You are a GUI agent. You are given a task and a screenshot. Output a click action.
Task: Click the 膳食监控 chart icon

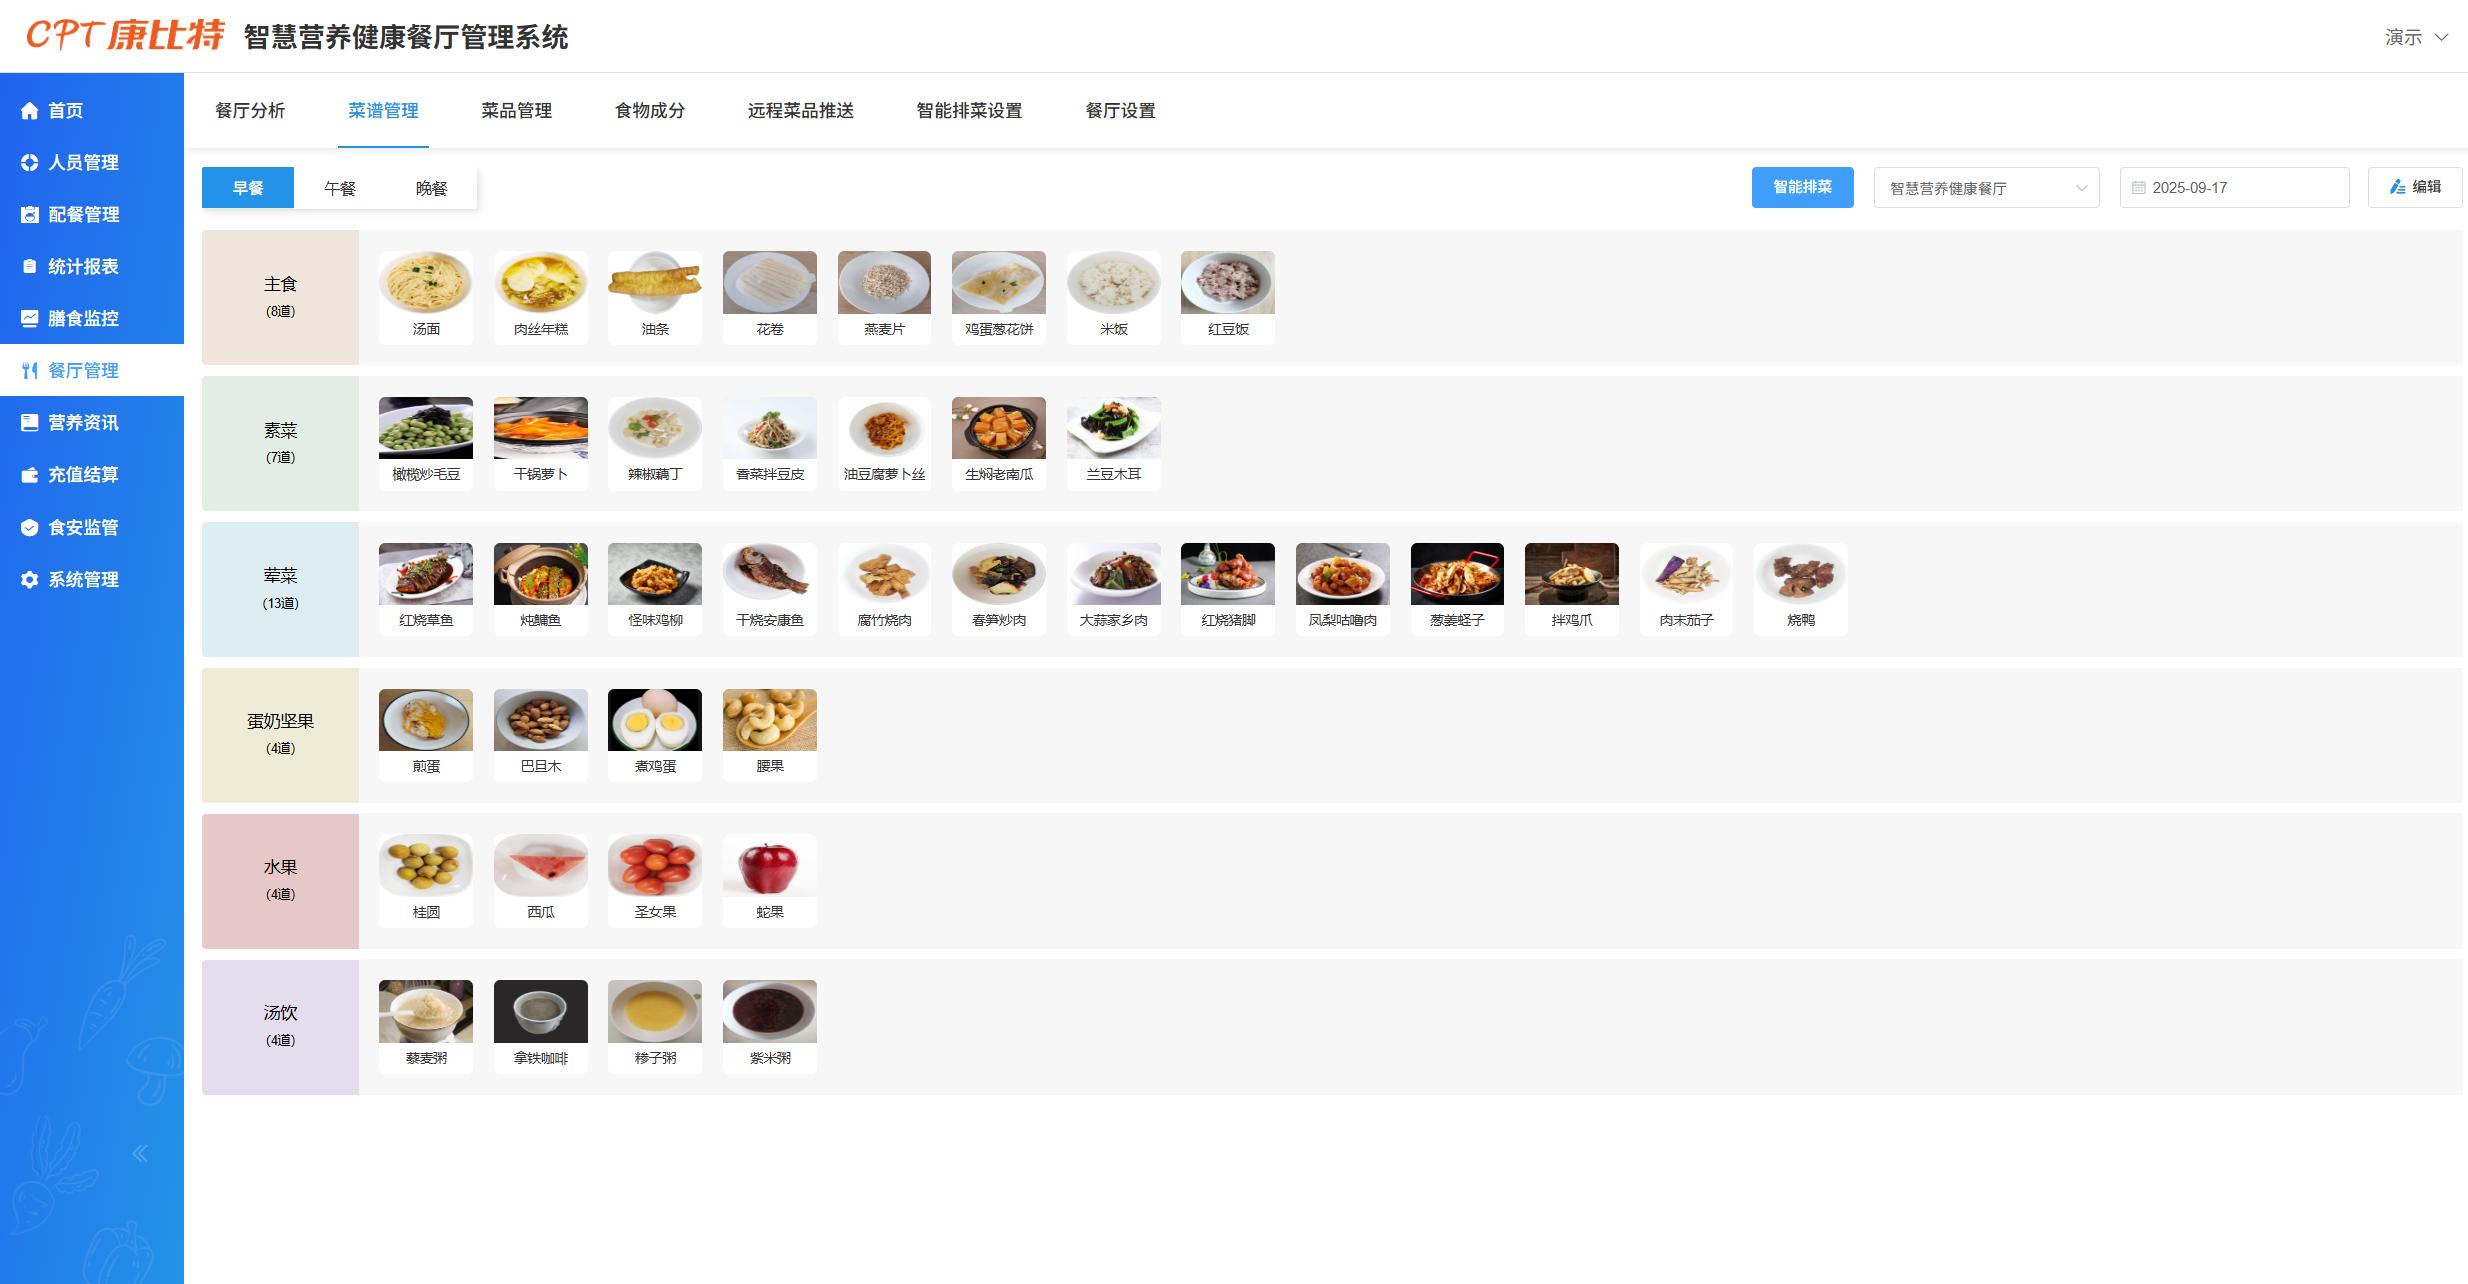(30, 319)
